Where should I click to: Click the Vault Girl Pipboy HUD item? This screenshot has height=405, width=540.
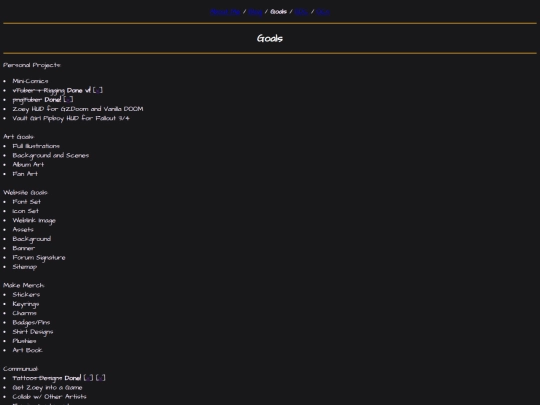click(x=71, y=118)
